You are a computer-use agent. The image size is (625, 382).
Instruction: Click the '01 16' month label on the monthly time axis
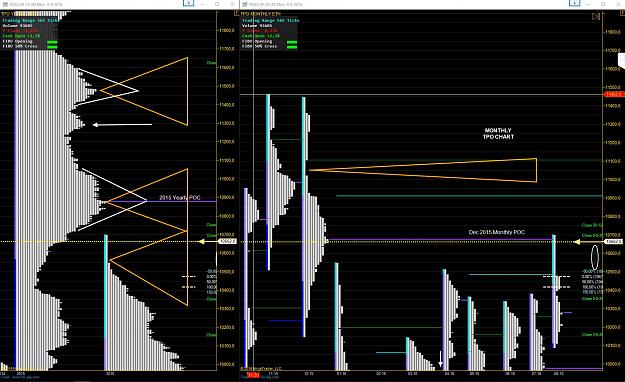pos(342,374)
